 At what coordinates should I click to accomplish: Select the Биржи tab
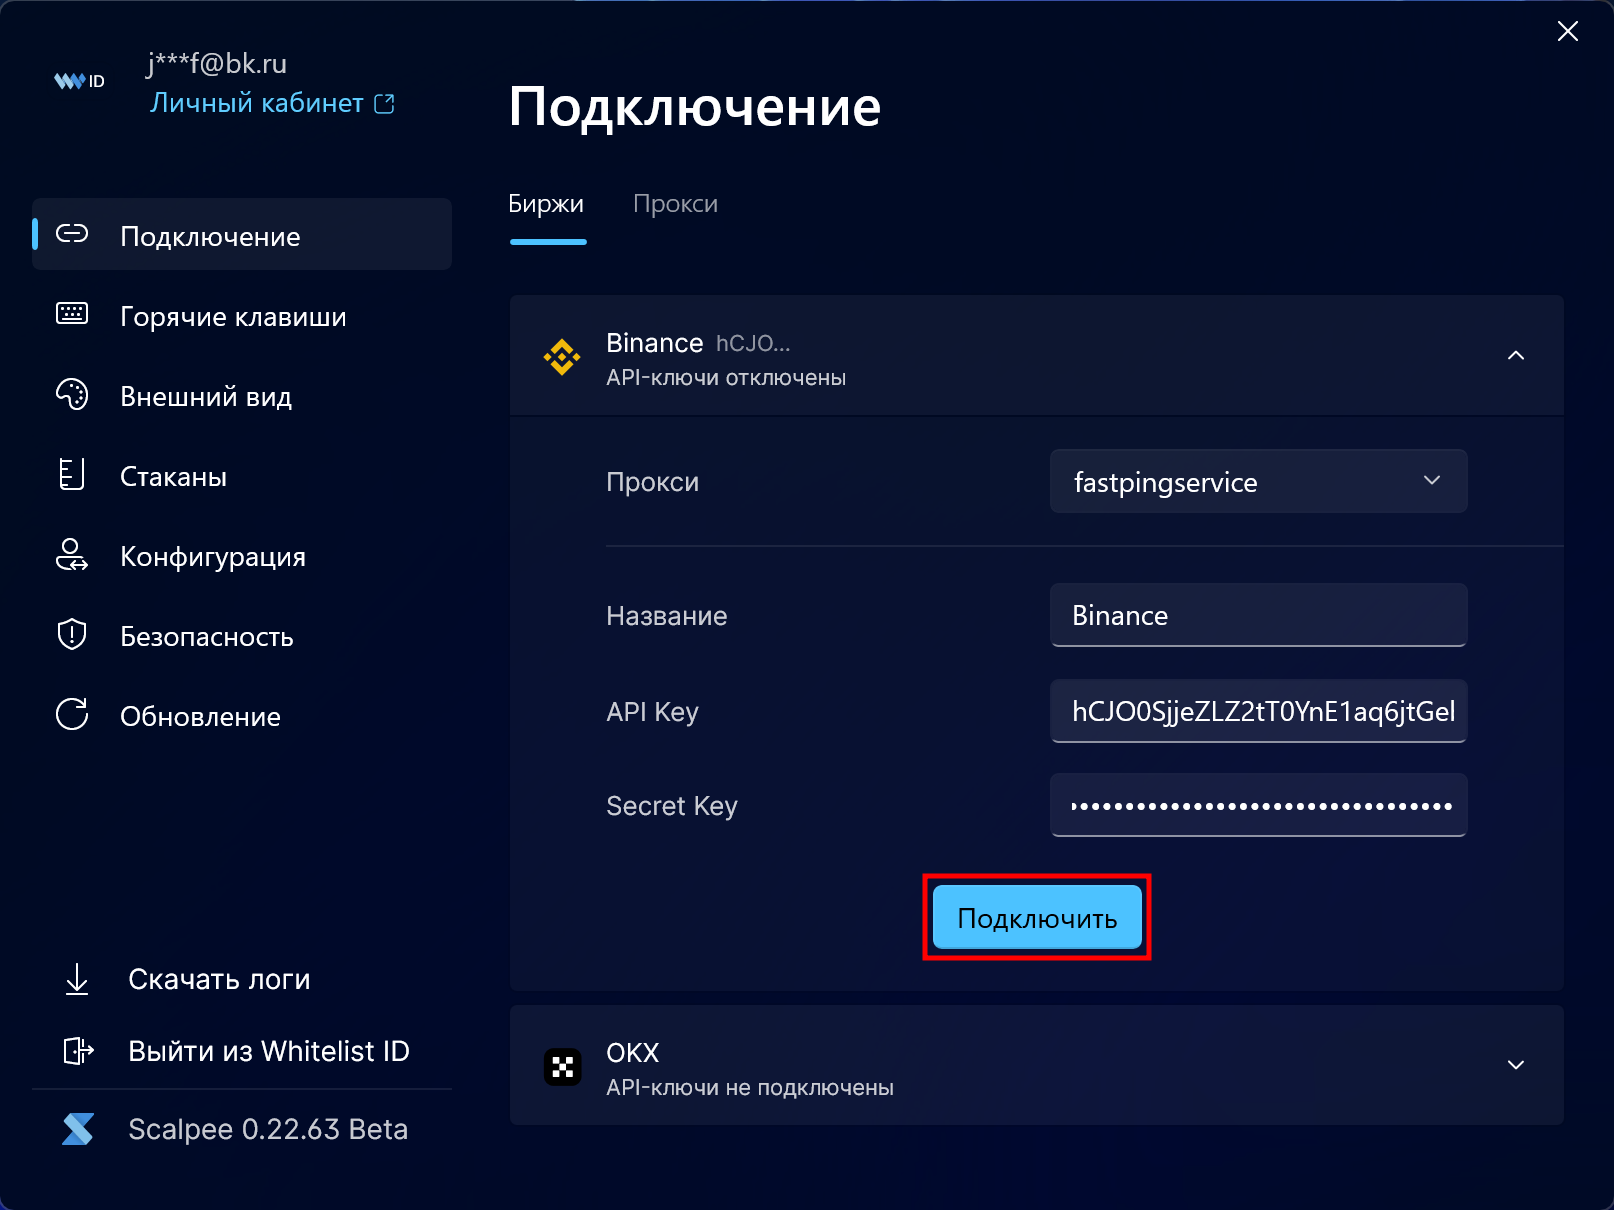click(546, 204)
